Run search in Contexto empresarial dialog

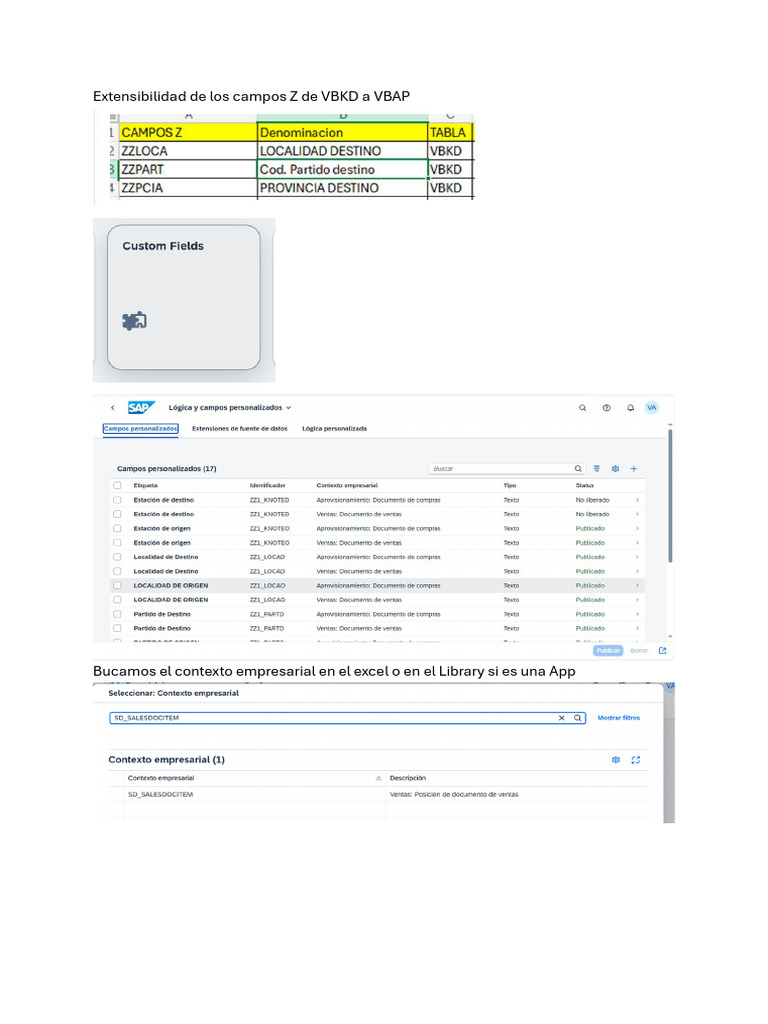click(578, 718)
